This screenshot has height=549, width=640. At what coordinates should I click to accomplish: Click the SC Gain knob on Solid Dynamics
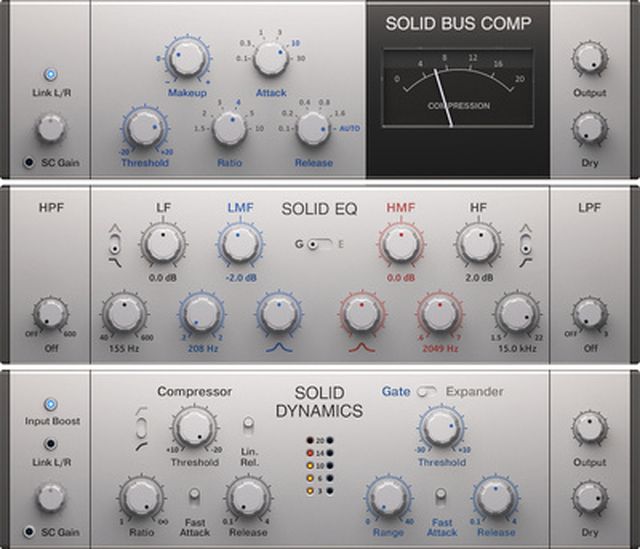pos(51,497)
